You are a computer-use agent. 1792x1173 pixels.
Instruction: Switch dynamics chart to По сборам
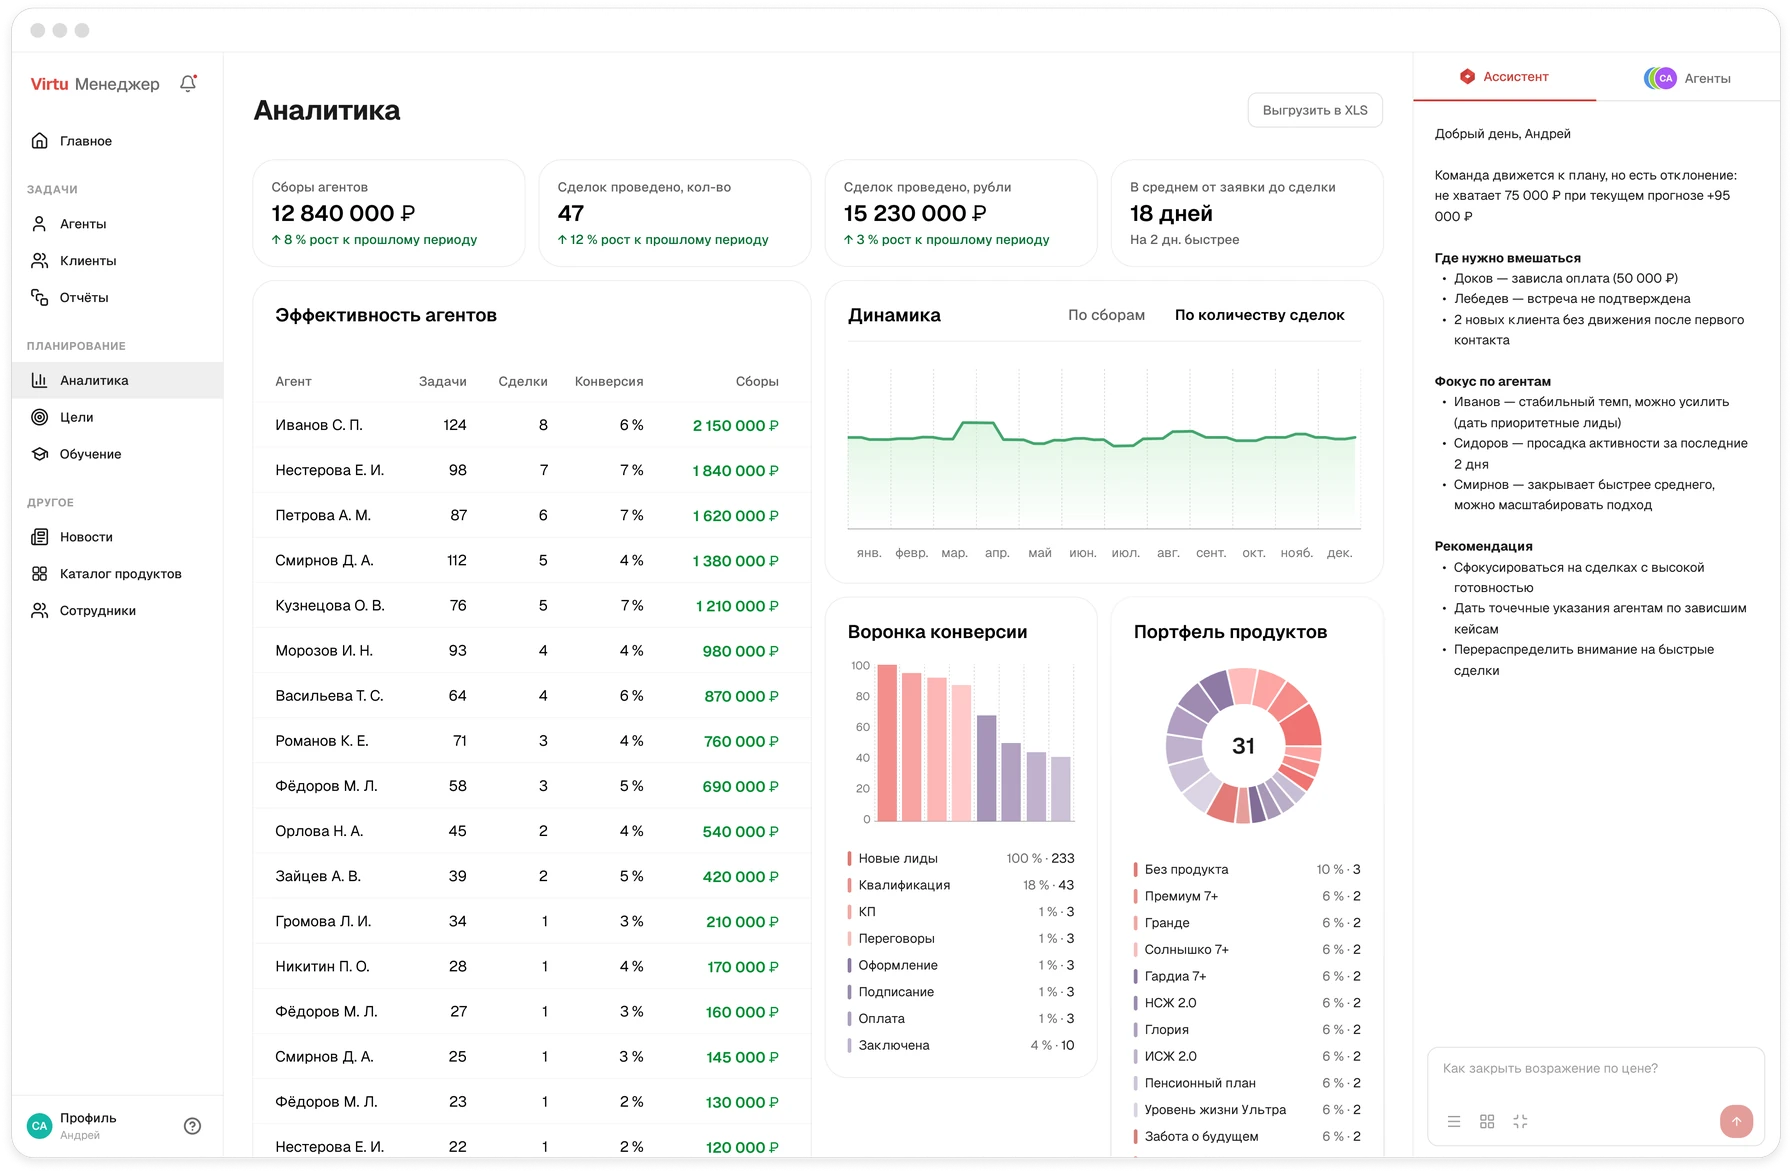click(x=1106, y=315)
